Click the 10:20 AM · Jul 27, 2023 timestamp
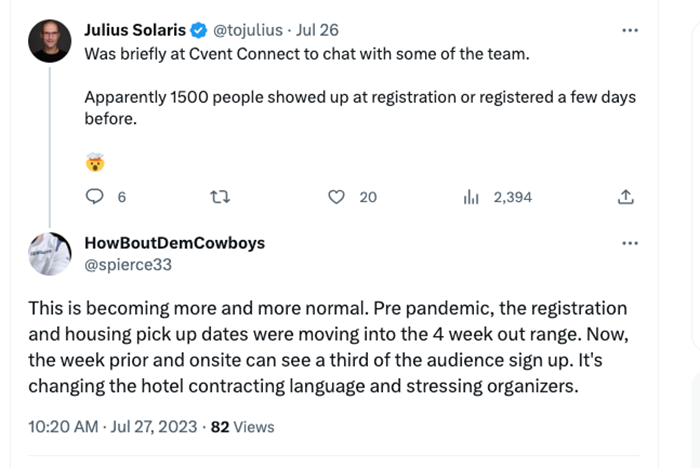700x468 pixels. point(113,426)
